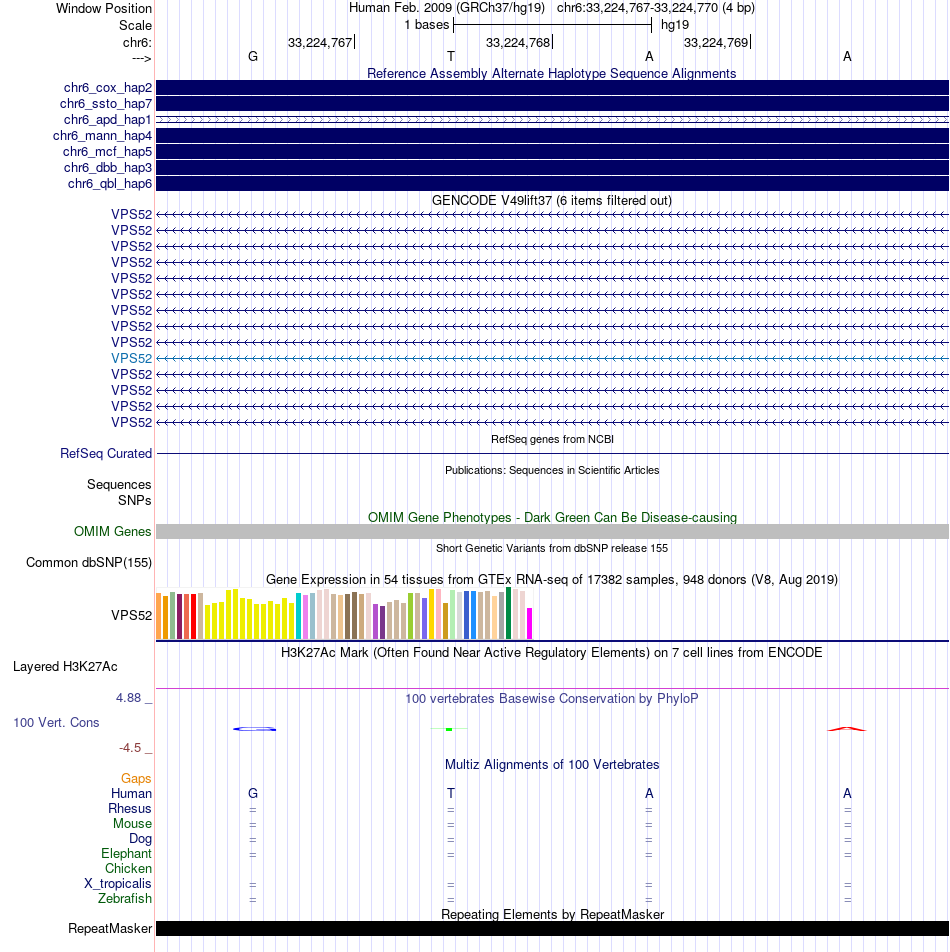
Task: Click the gray OMIM Genes bar
Action: (x=552, y=532)
